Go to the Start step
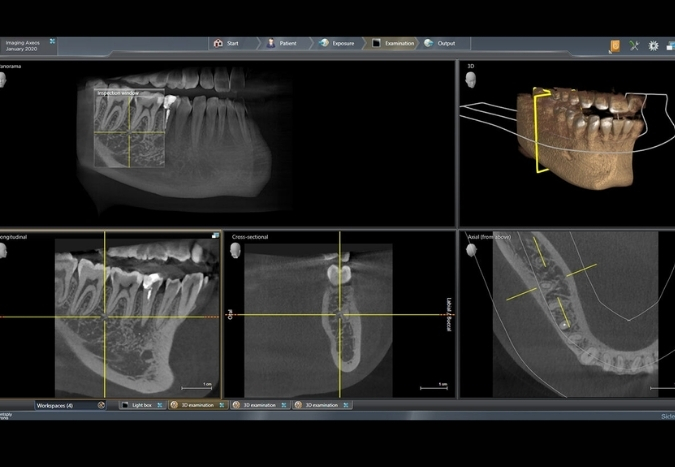 click(x=226, y=44)
